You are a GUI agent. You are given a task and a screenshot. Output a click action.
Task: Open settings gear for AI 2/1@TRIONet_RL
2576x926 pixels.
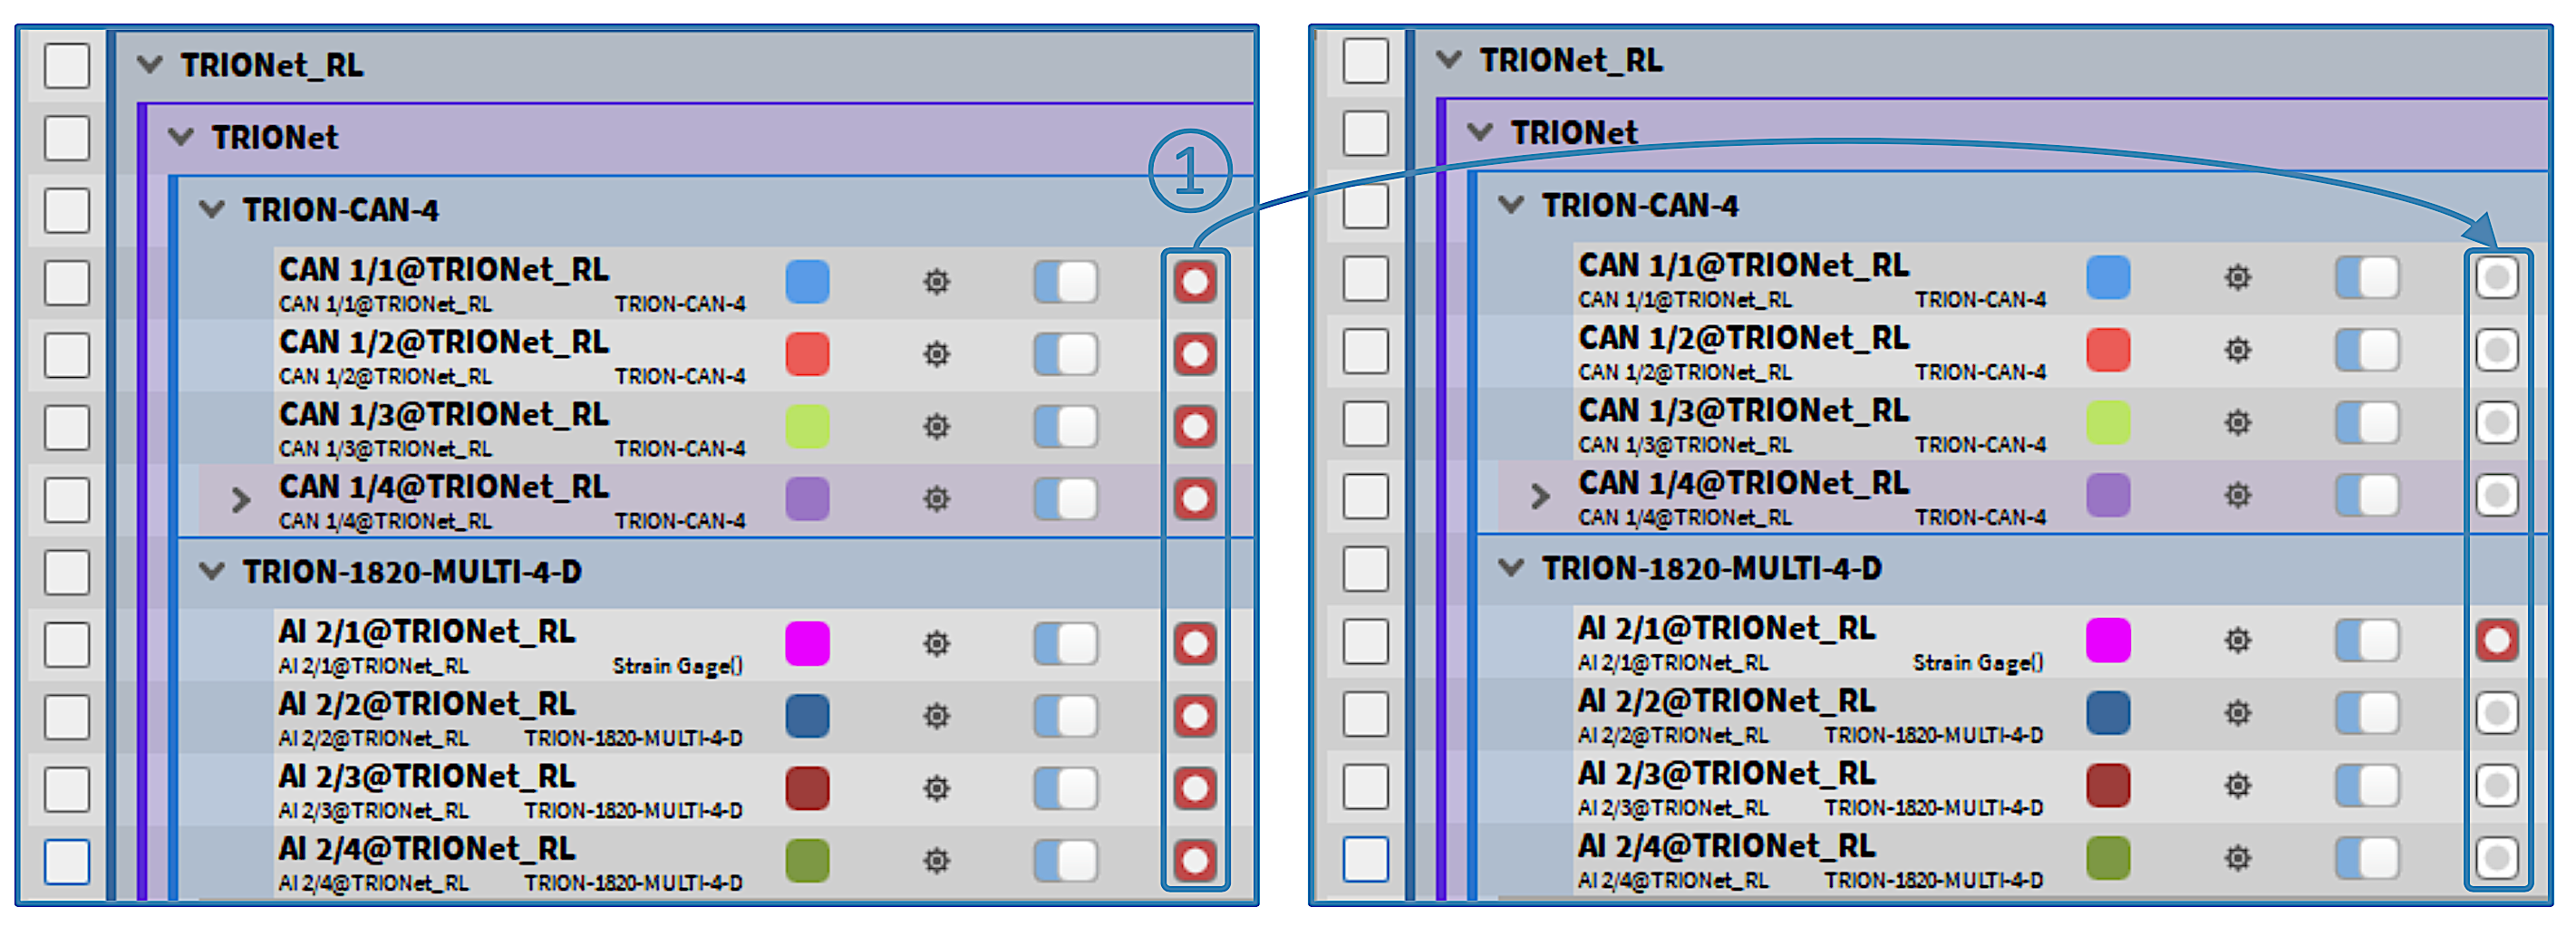point(937,644)
